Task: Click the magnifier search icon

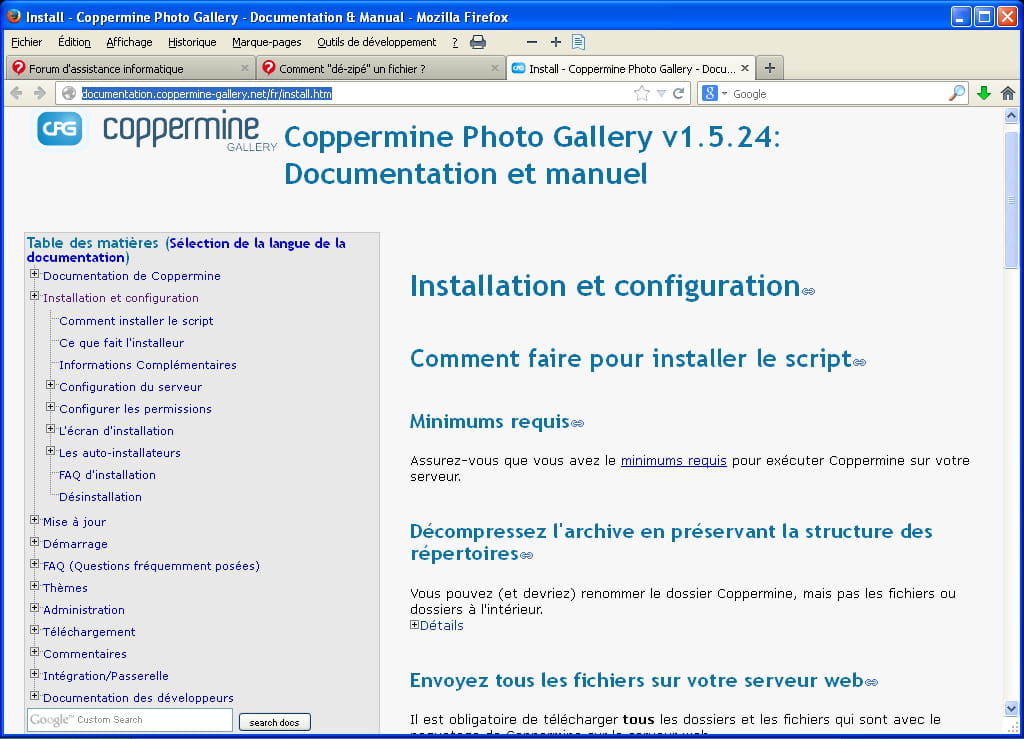Action: (957, 93)
